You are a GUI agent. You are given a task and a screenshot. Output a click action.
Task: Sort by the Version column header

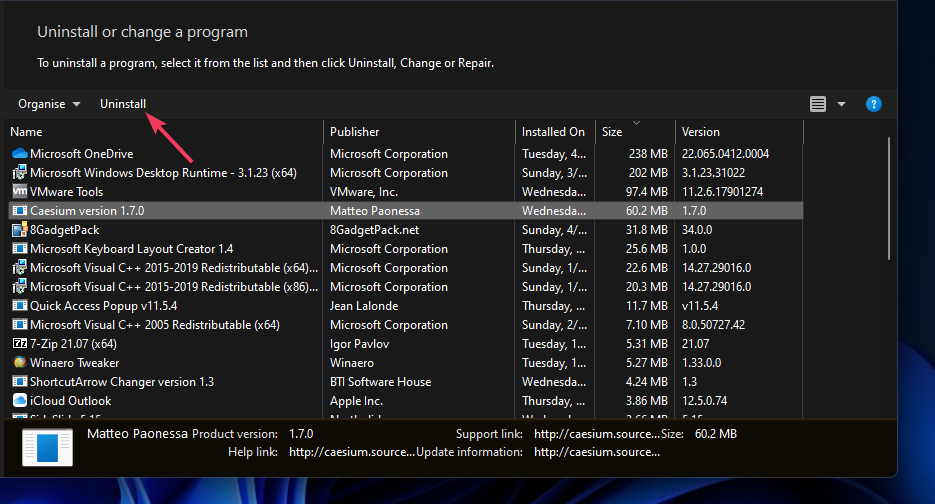(x=738, y=132)
